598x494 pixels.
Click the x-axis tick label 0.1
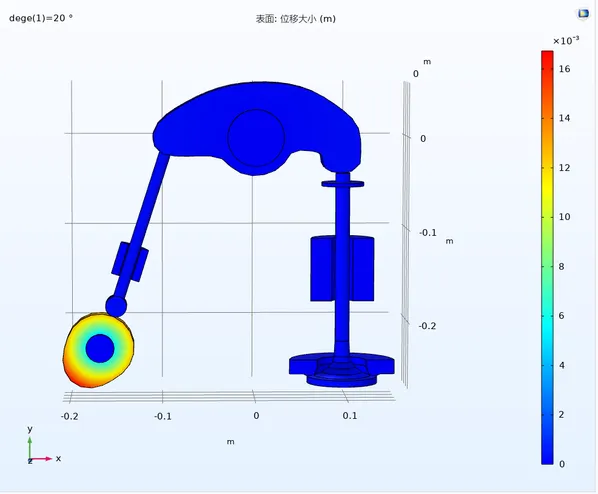[x=349, y=416]
